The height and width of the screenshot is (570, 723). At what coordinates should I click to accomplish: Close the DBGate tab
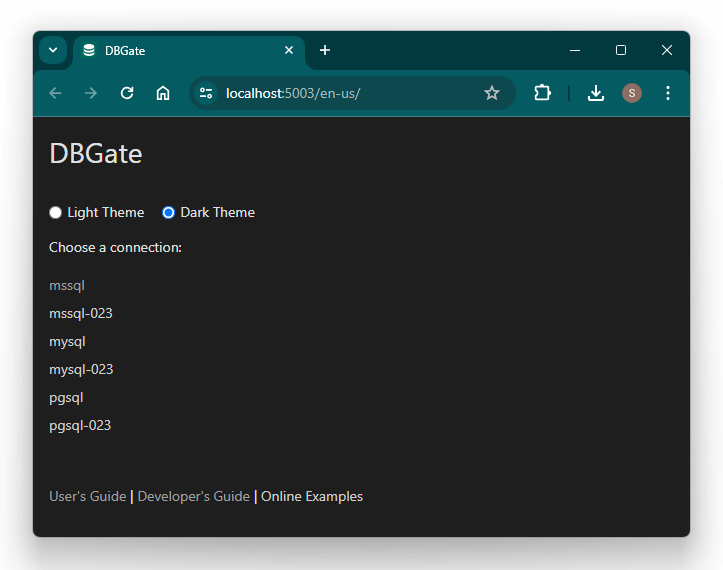coord(289,50)
